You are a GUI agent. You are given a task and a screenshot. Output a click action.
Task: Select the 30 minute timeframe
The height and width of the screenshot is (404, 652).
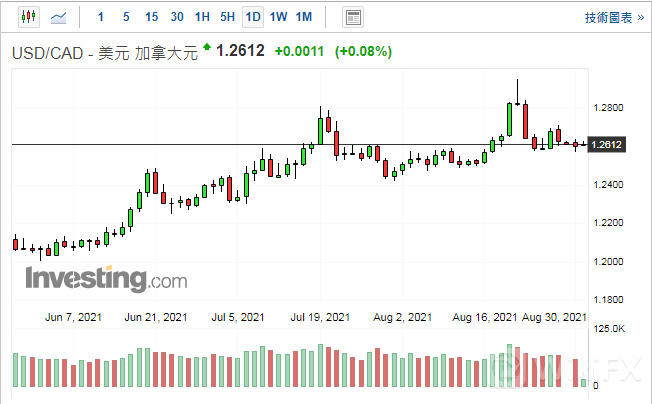pos(177,17)
